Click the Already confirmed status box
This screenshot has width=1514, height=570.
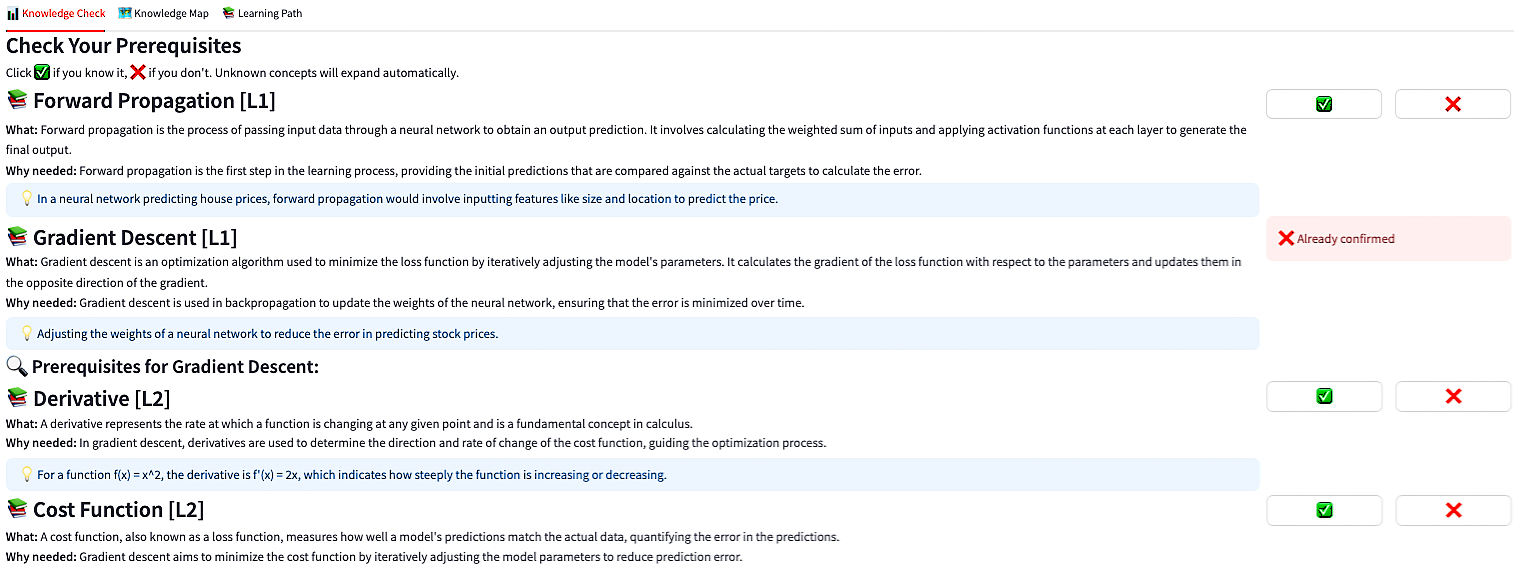[1388, 239]
